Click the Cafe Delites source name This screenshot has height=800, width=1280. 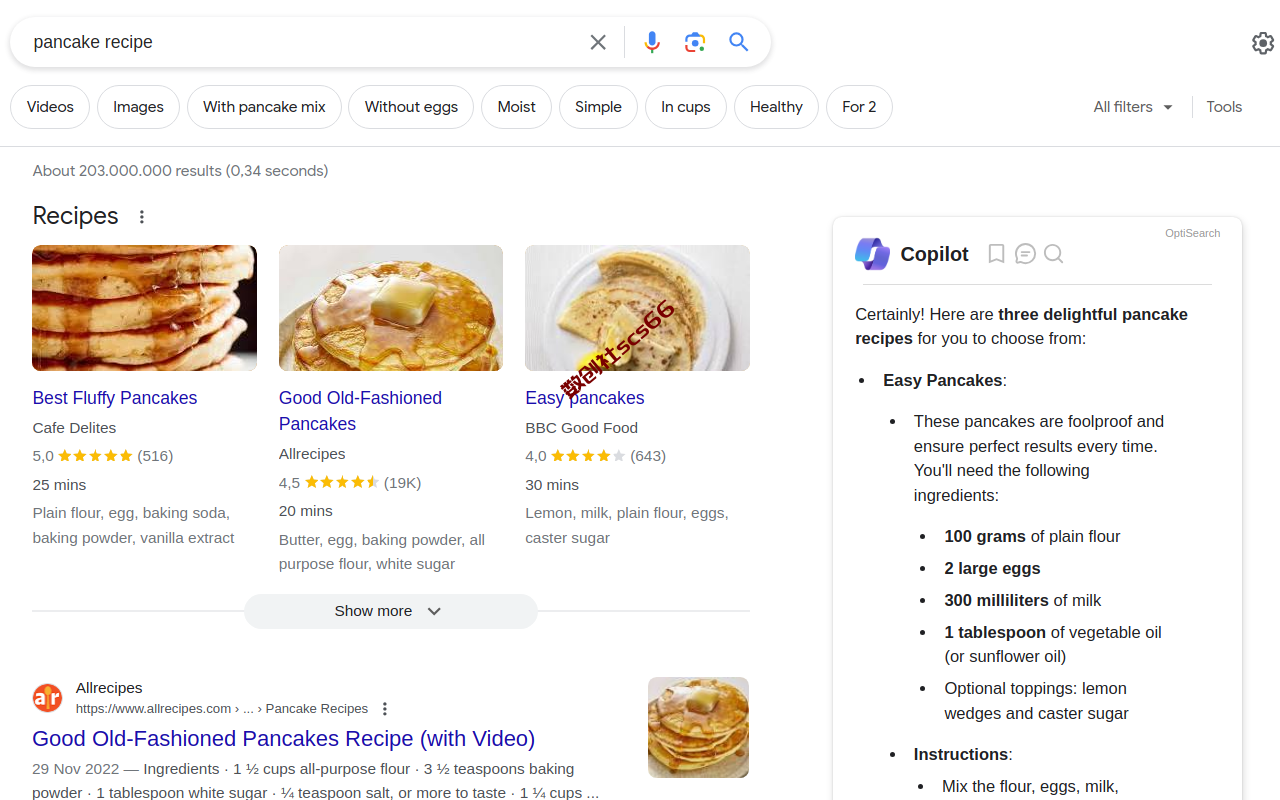click(x=74, y=428)
